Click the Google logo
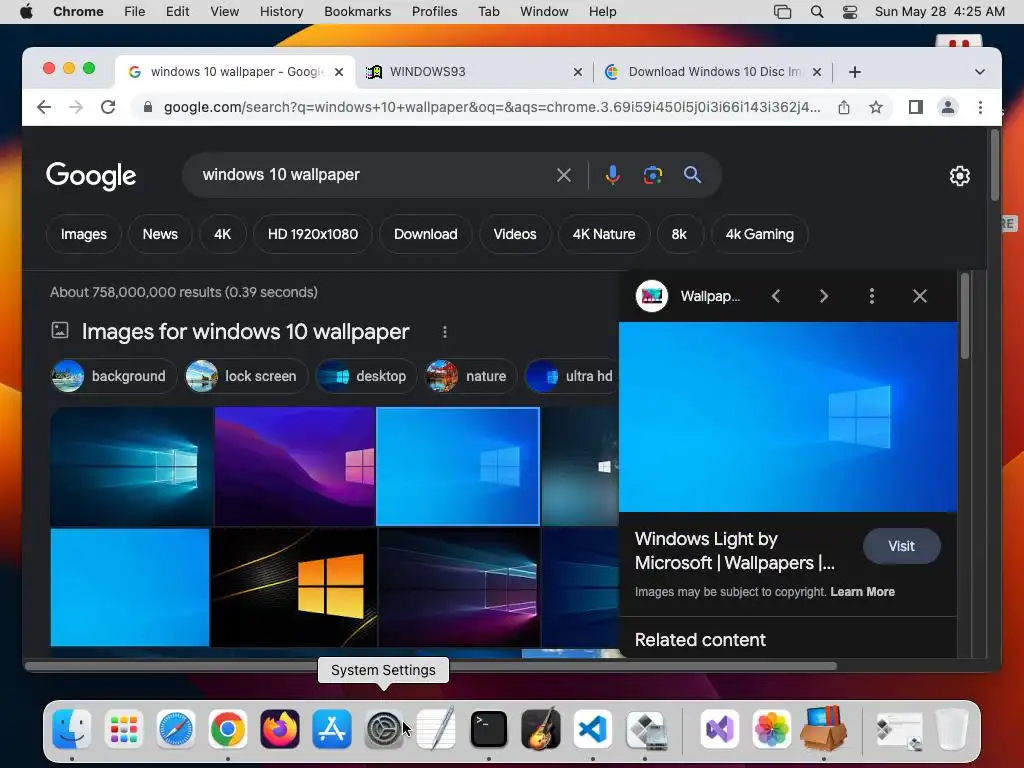This screenshot has height=768, width=1024. click(91, 176)
